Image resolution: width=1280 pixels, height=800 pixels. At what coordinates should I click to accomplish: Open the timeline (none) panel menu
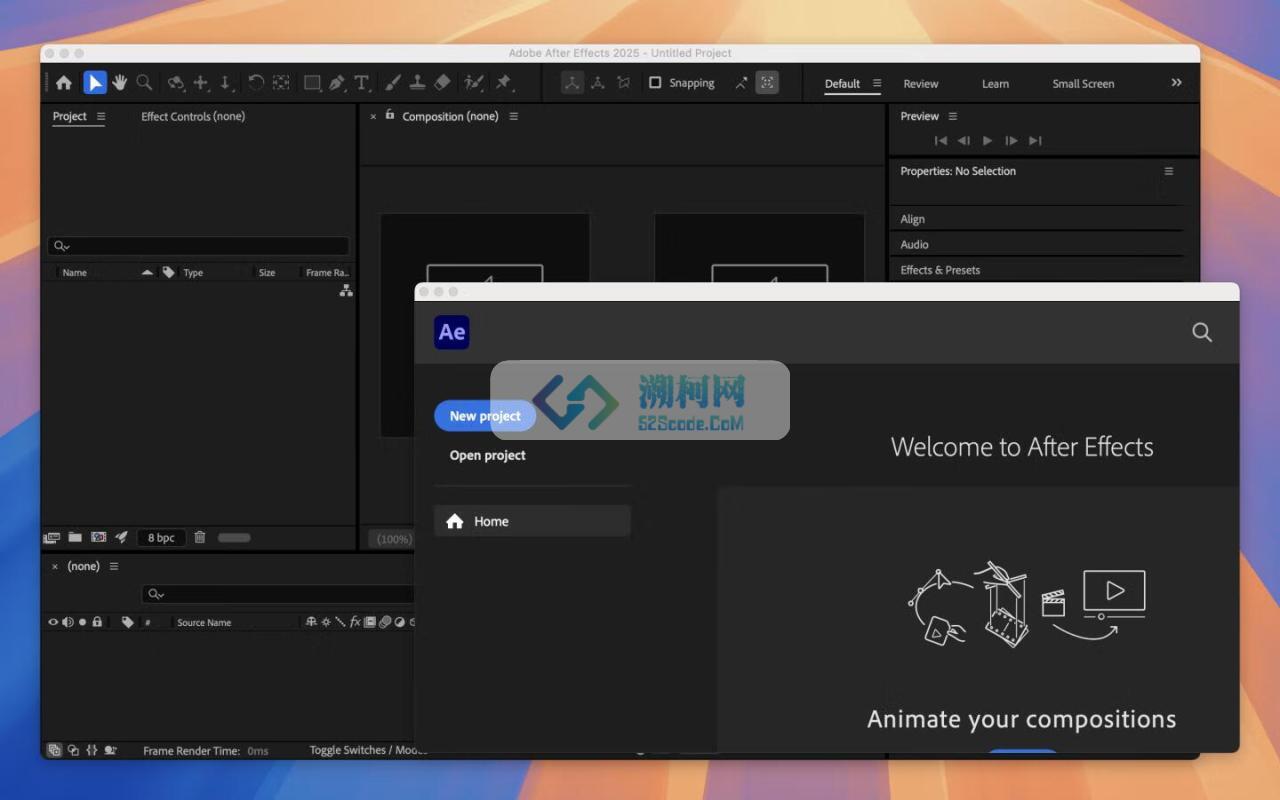pyautogui.click(x=114, y=566)
